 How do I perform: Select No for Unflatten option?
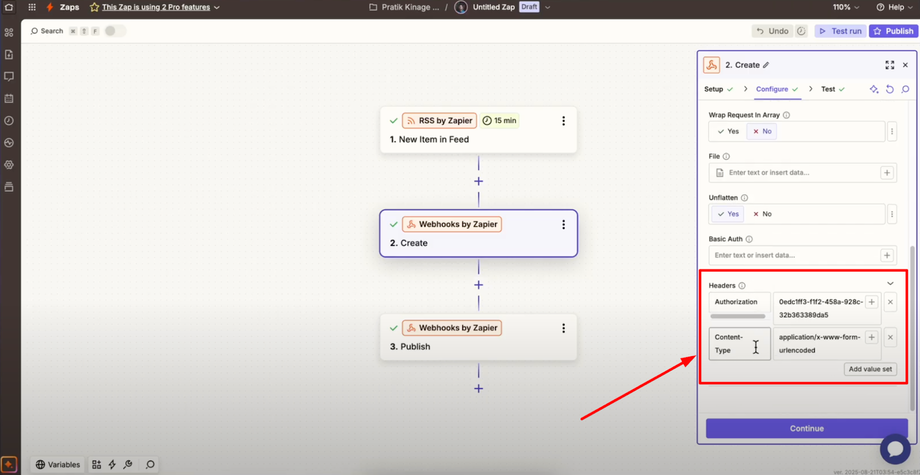point(762,214)
